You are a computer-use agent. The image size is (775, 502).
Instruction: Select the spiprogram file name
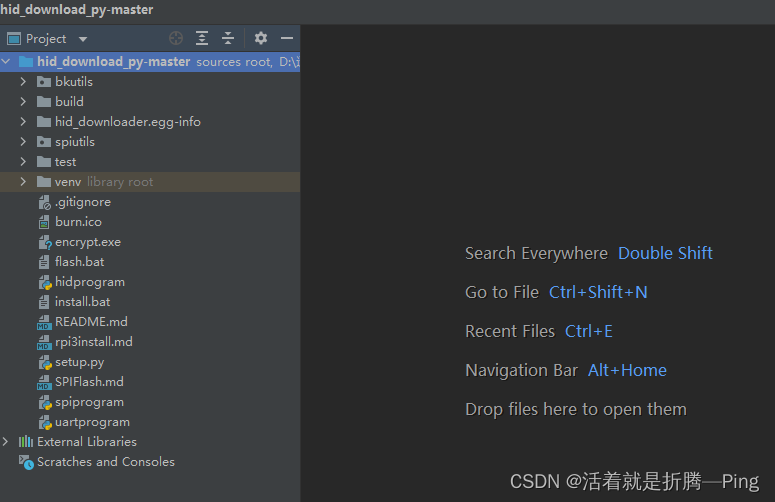click(89, 402)
